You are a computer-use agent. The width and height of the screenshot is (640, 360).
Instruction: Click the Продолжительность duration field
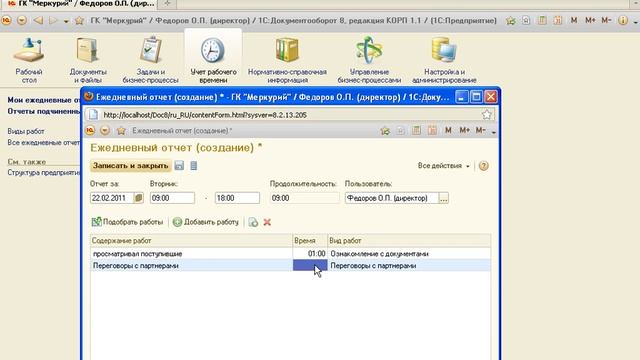click(304, 198)
